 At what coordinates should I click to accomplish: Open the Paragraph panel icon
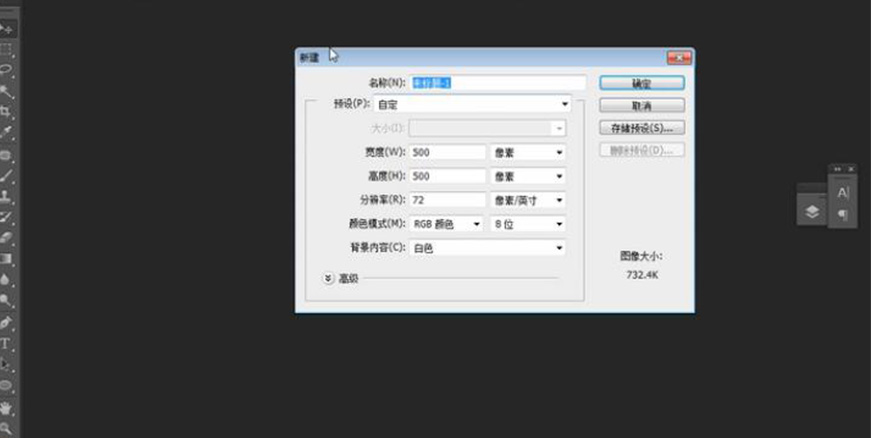pos(843,215)
